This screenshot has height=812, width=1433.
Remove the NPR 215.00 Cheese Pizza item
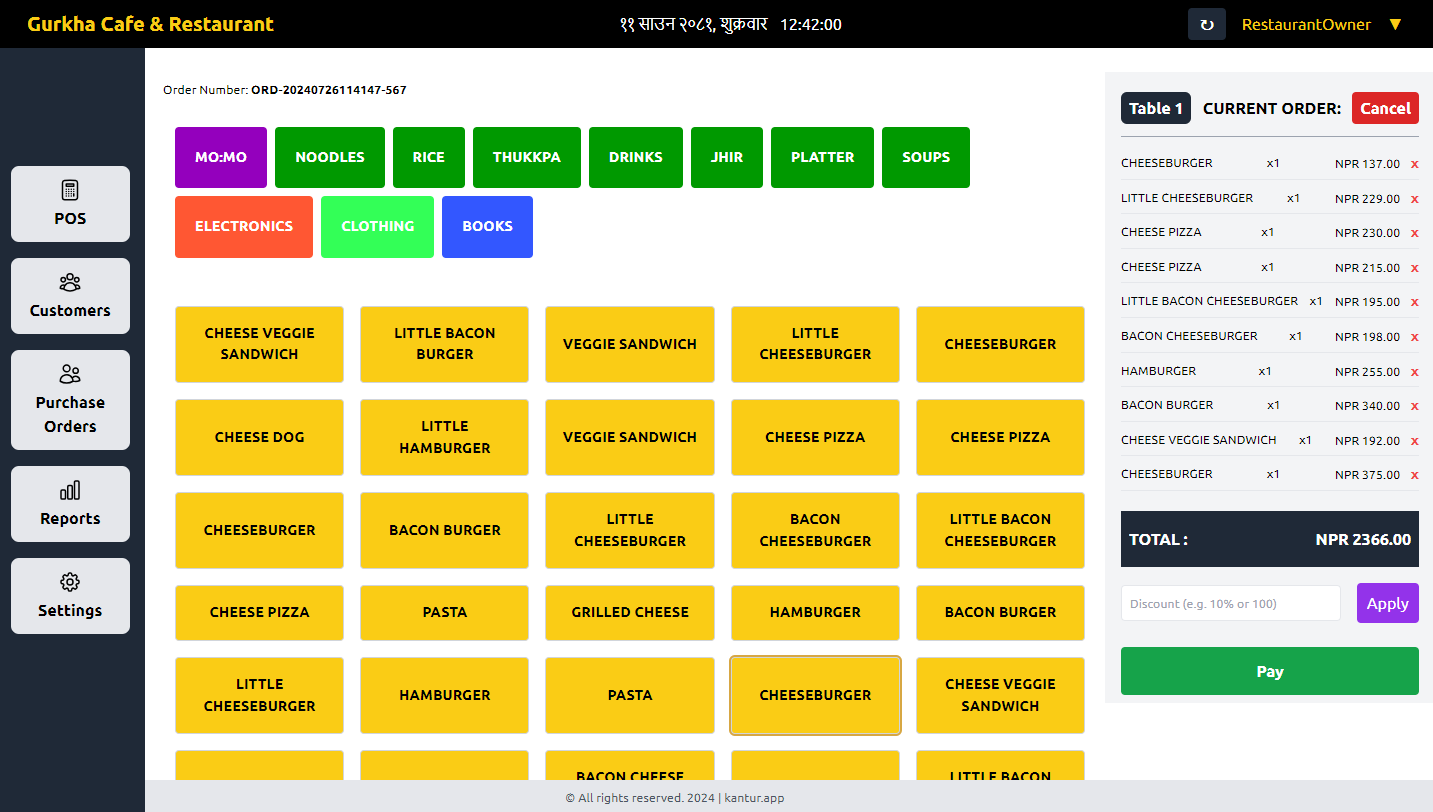pyautogui.click(x=1415, y=268)
